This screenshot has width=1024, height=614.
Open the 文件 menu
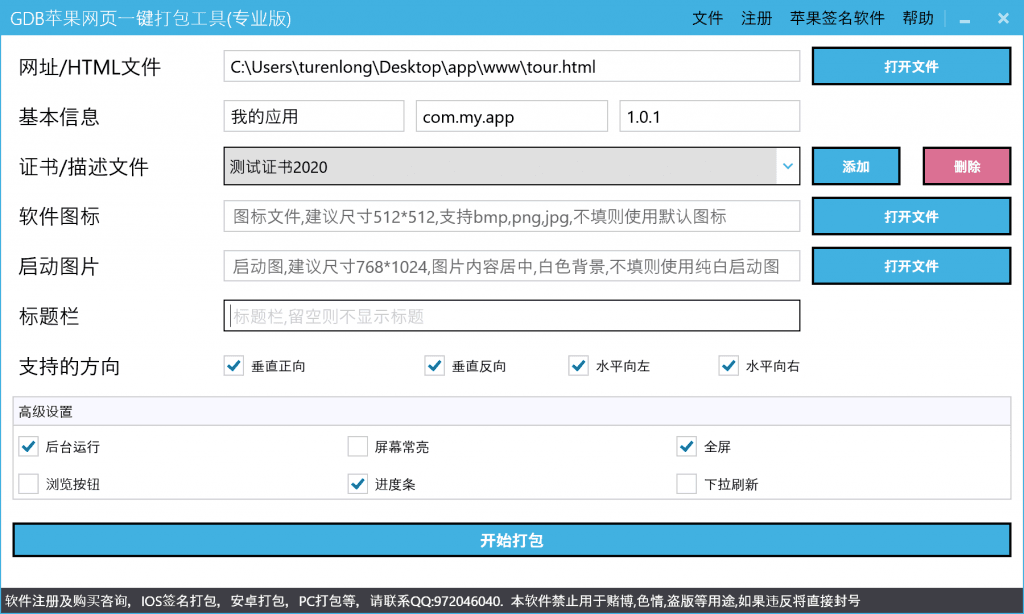pos(707,18)
